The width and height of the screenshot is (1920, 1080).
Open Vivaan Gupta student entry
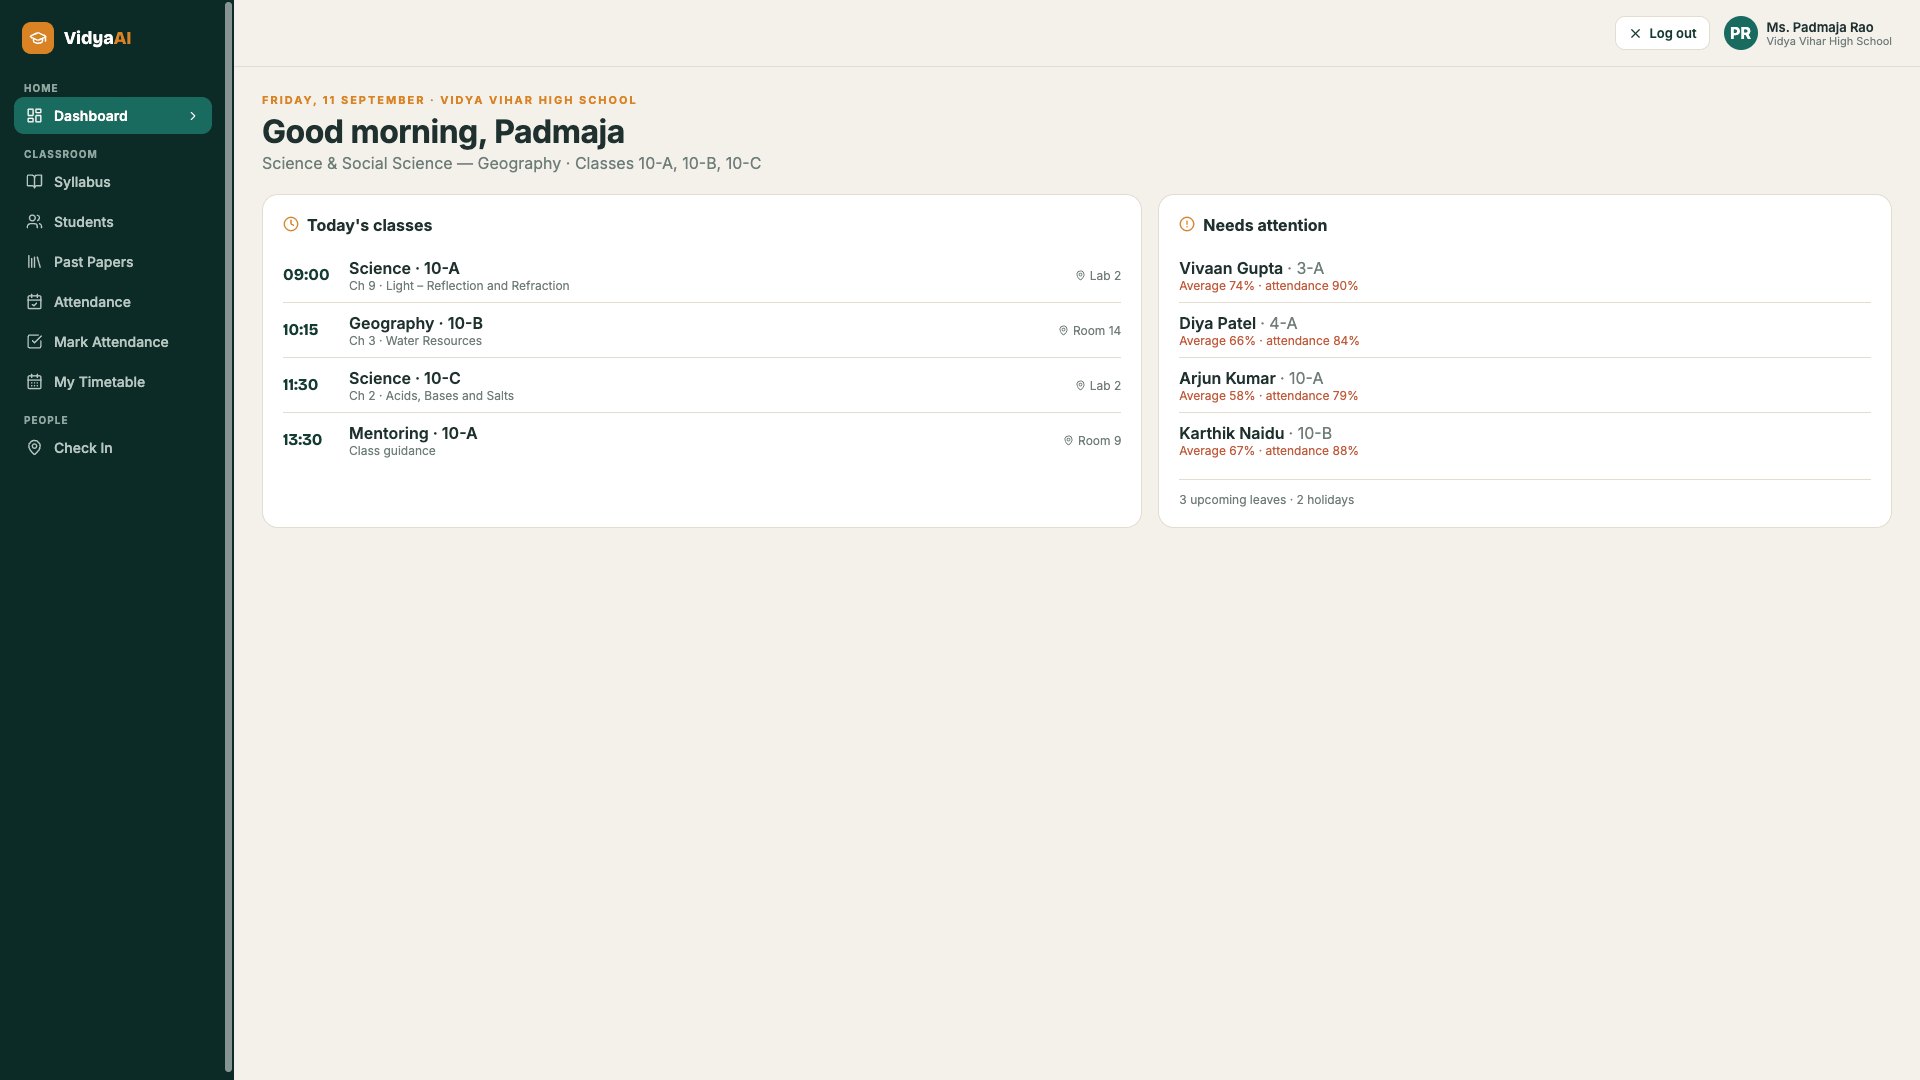pyautogui.click(x=1524, y=276)
